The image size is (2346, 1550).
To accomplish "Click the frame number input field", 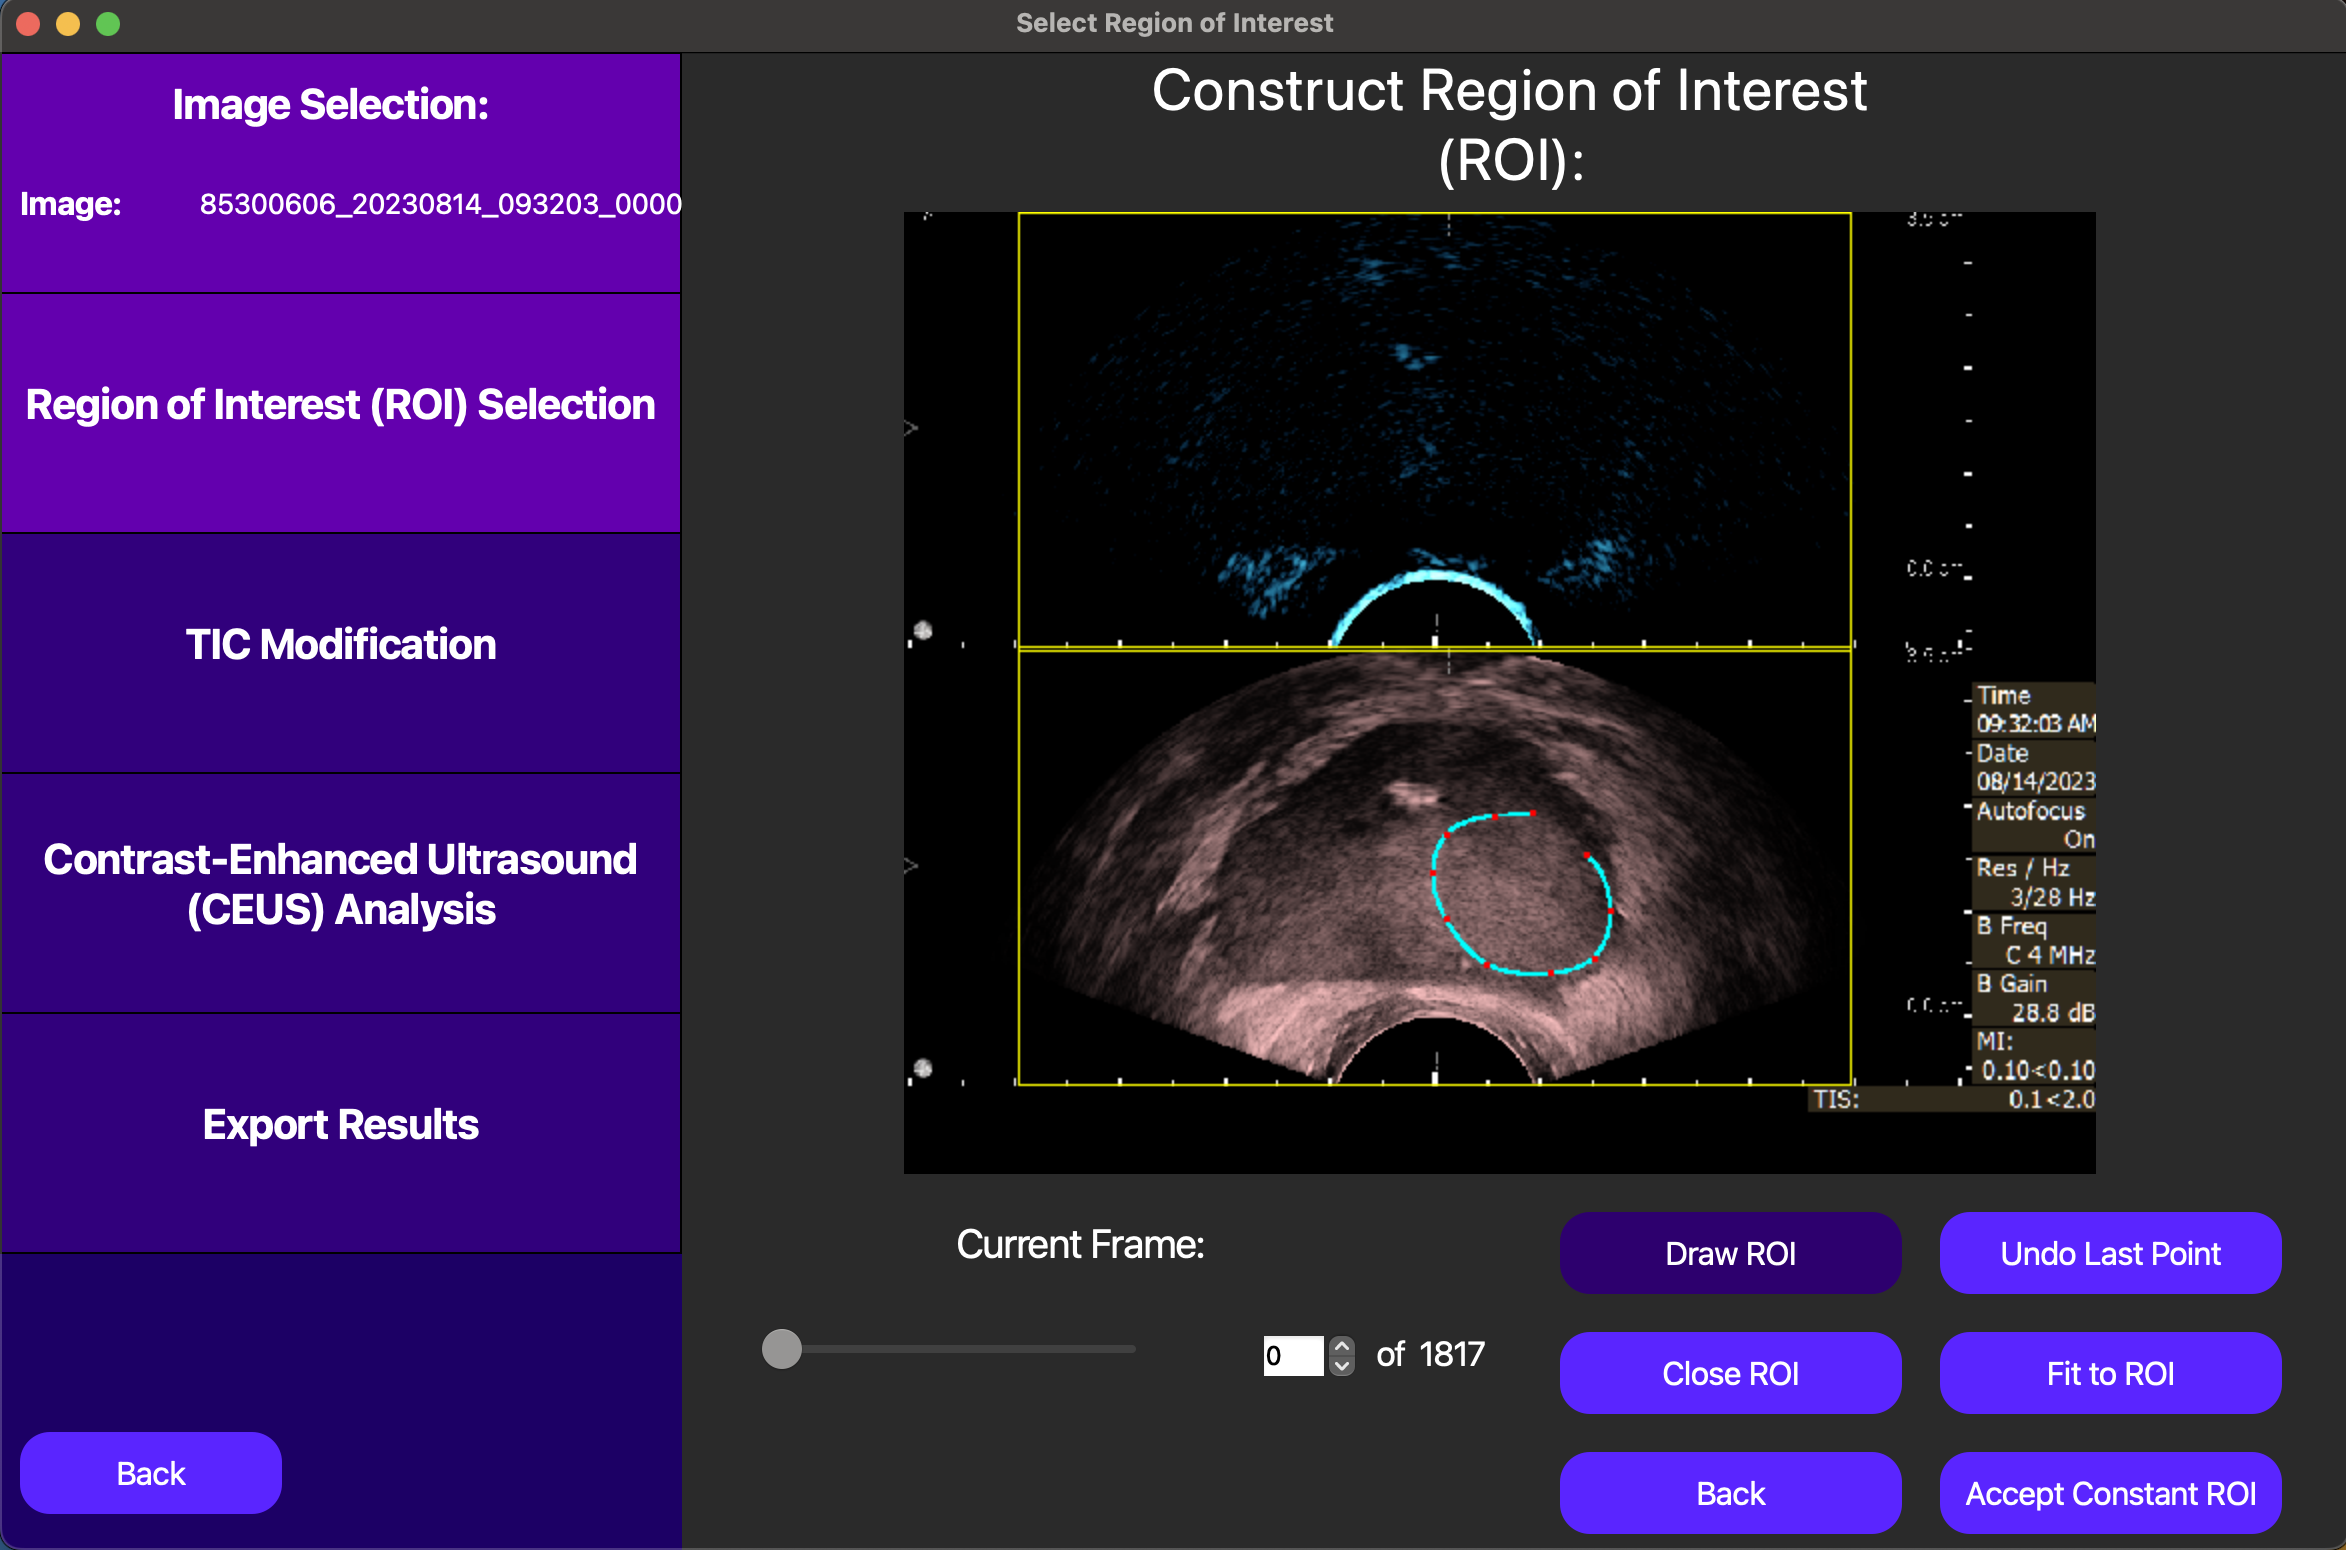I will coord(1293,1356).
